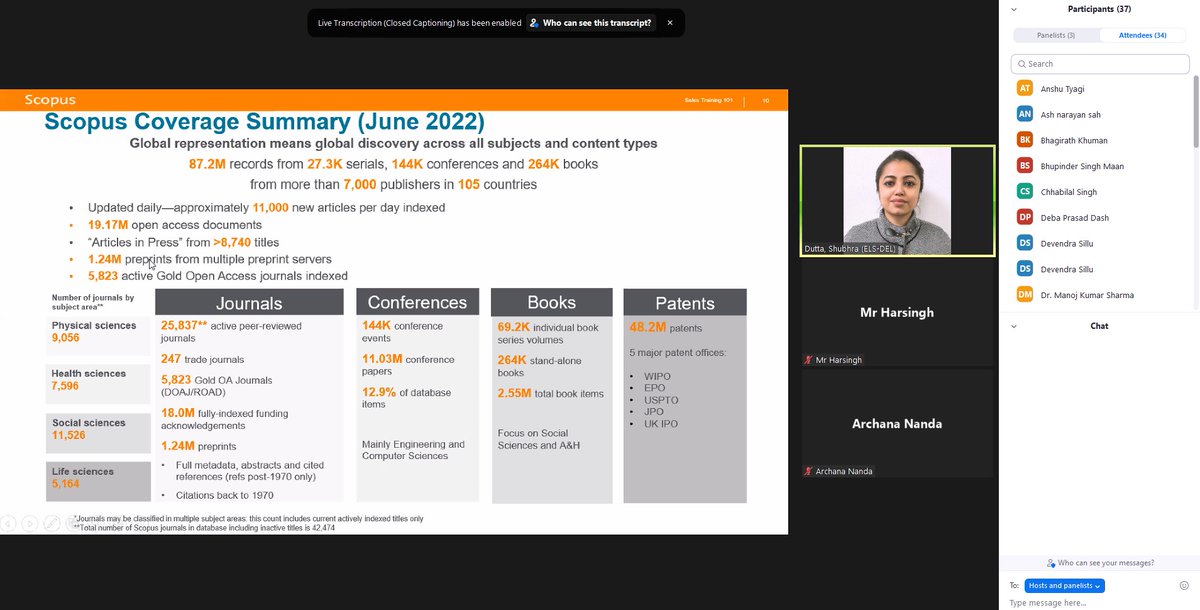The width and height of the screenshot is (1200, 610).
Task: Click Mr Harsingh's muted microphone icon
Action: tap(808, 360)
